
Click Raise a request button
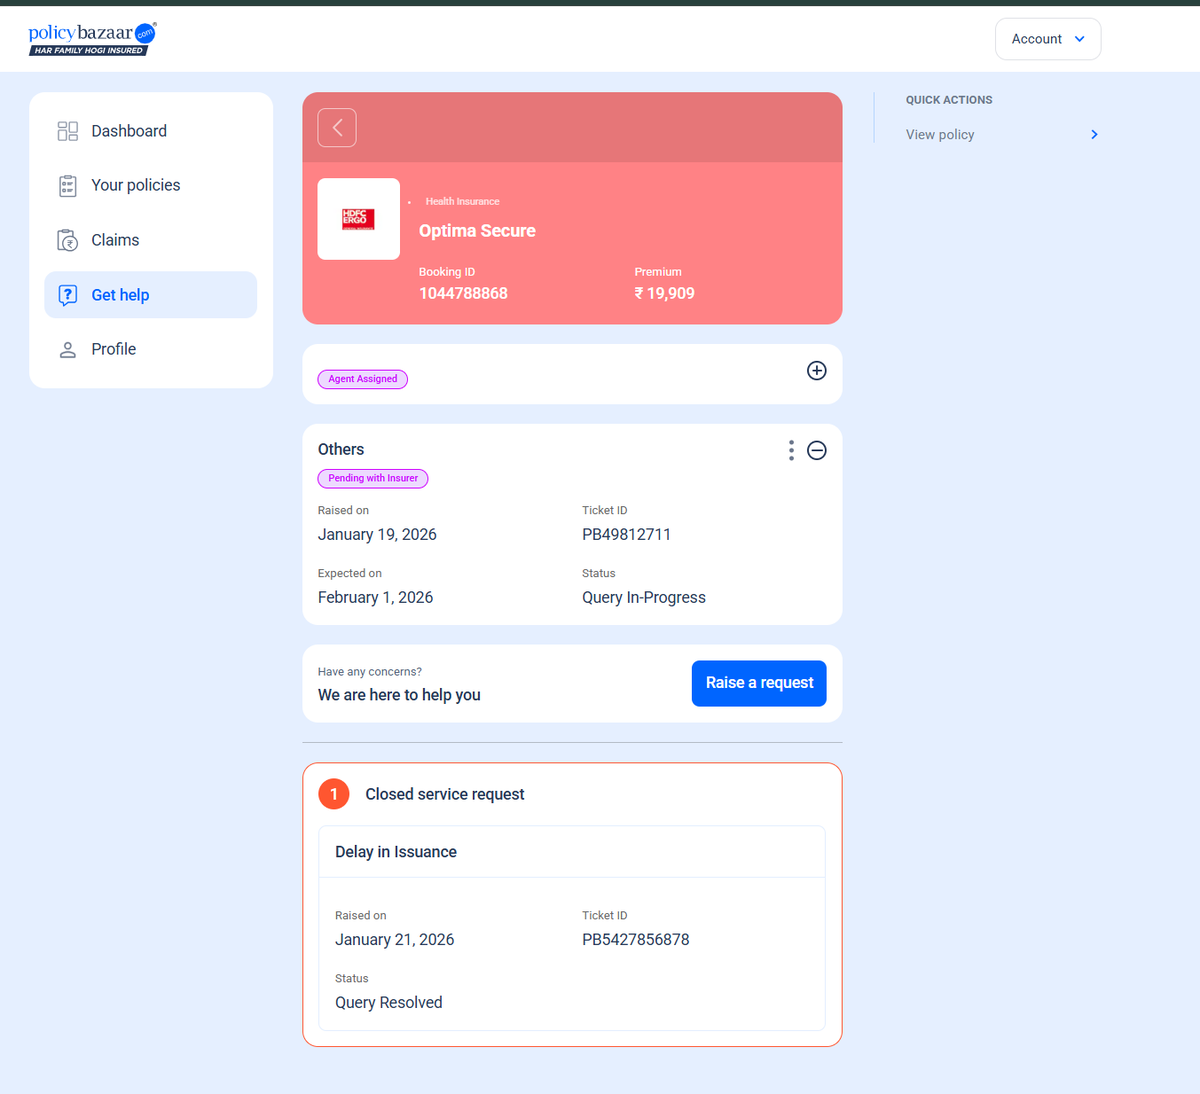tap(759, 683)
